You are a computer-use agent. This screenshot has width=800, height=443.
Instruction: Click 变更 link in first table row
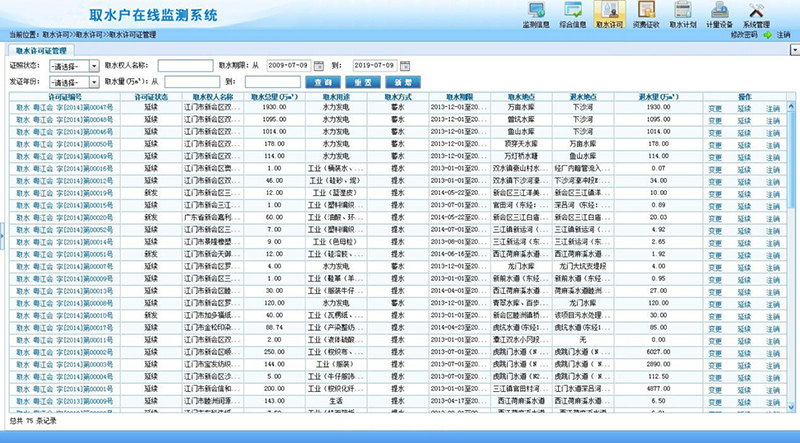(714, 106)
